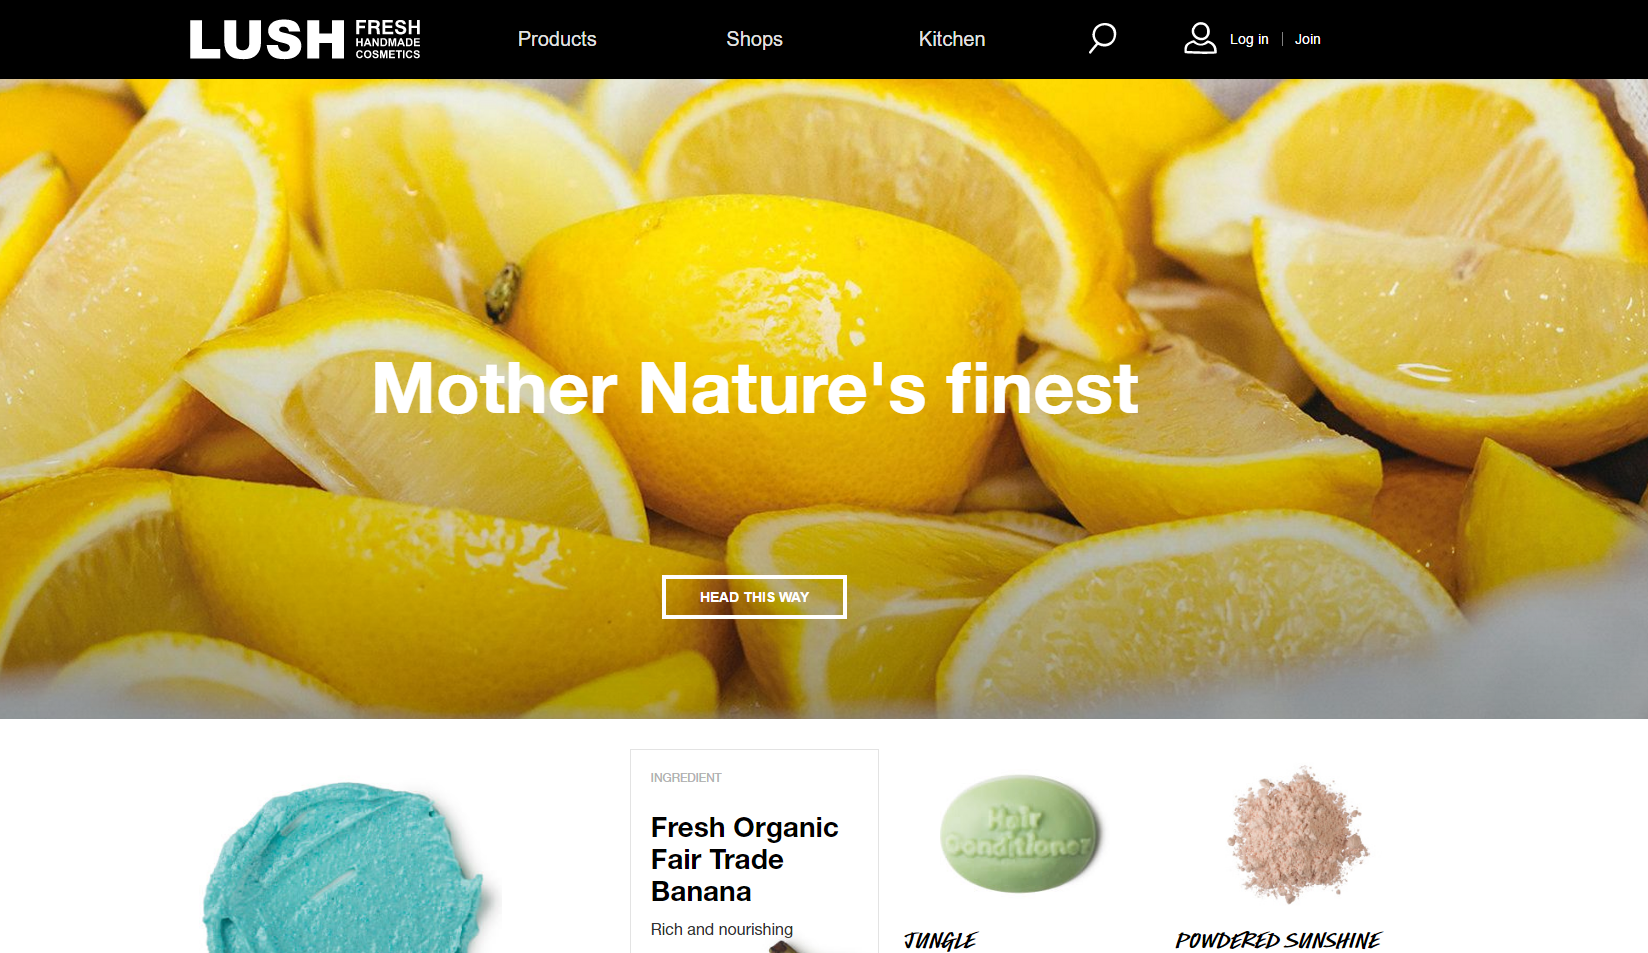Open the pink powder product image
This screenshot has width=1648, height=953.
[1297, 834]
